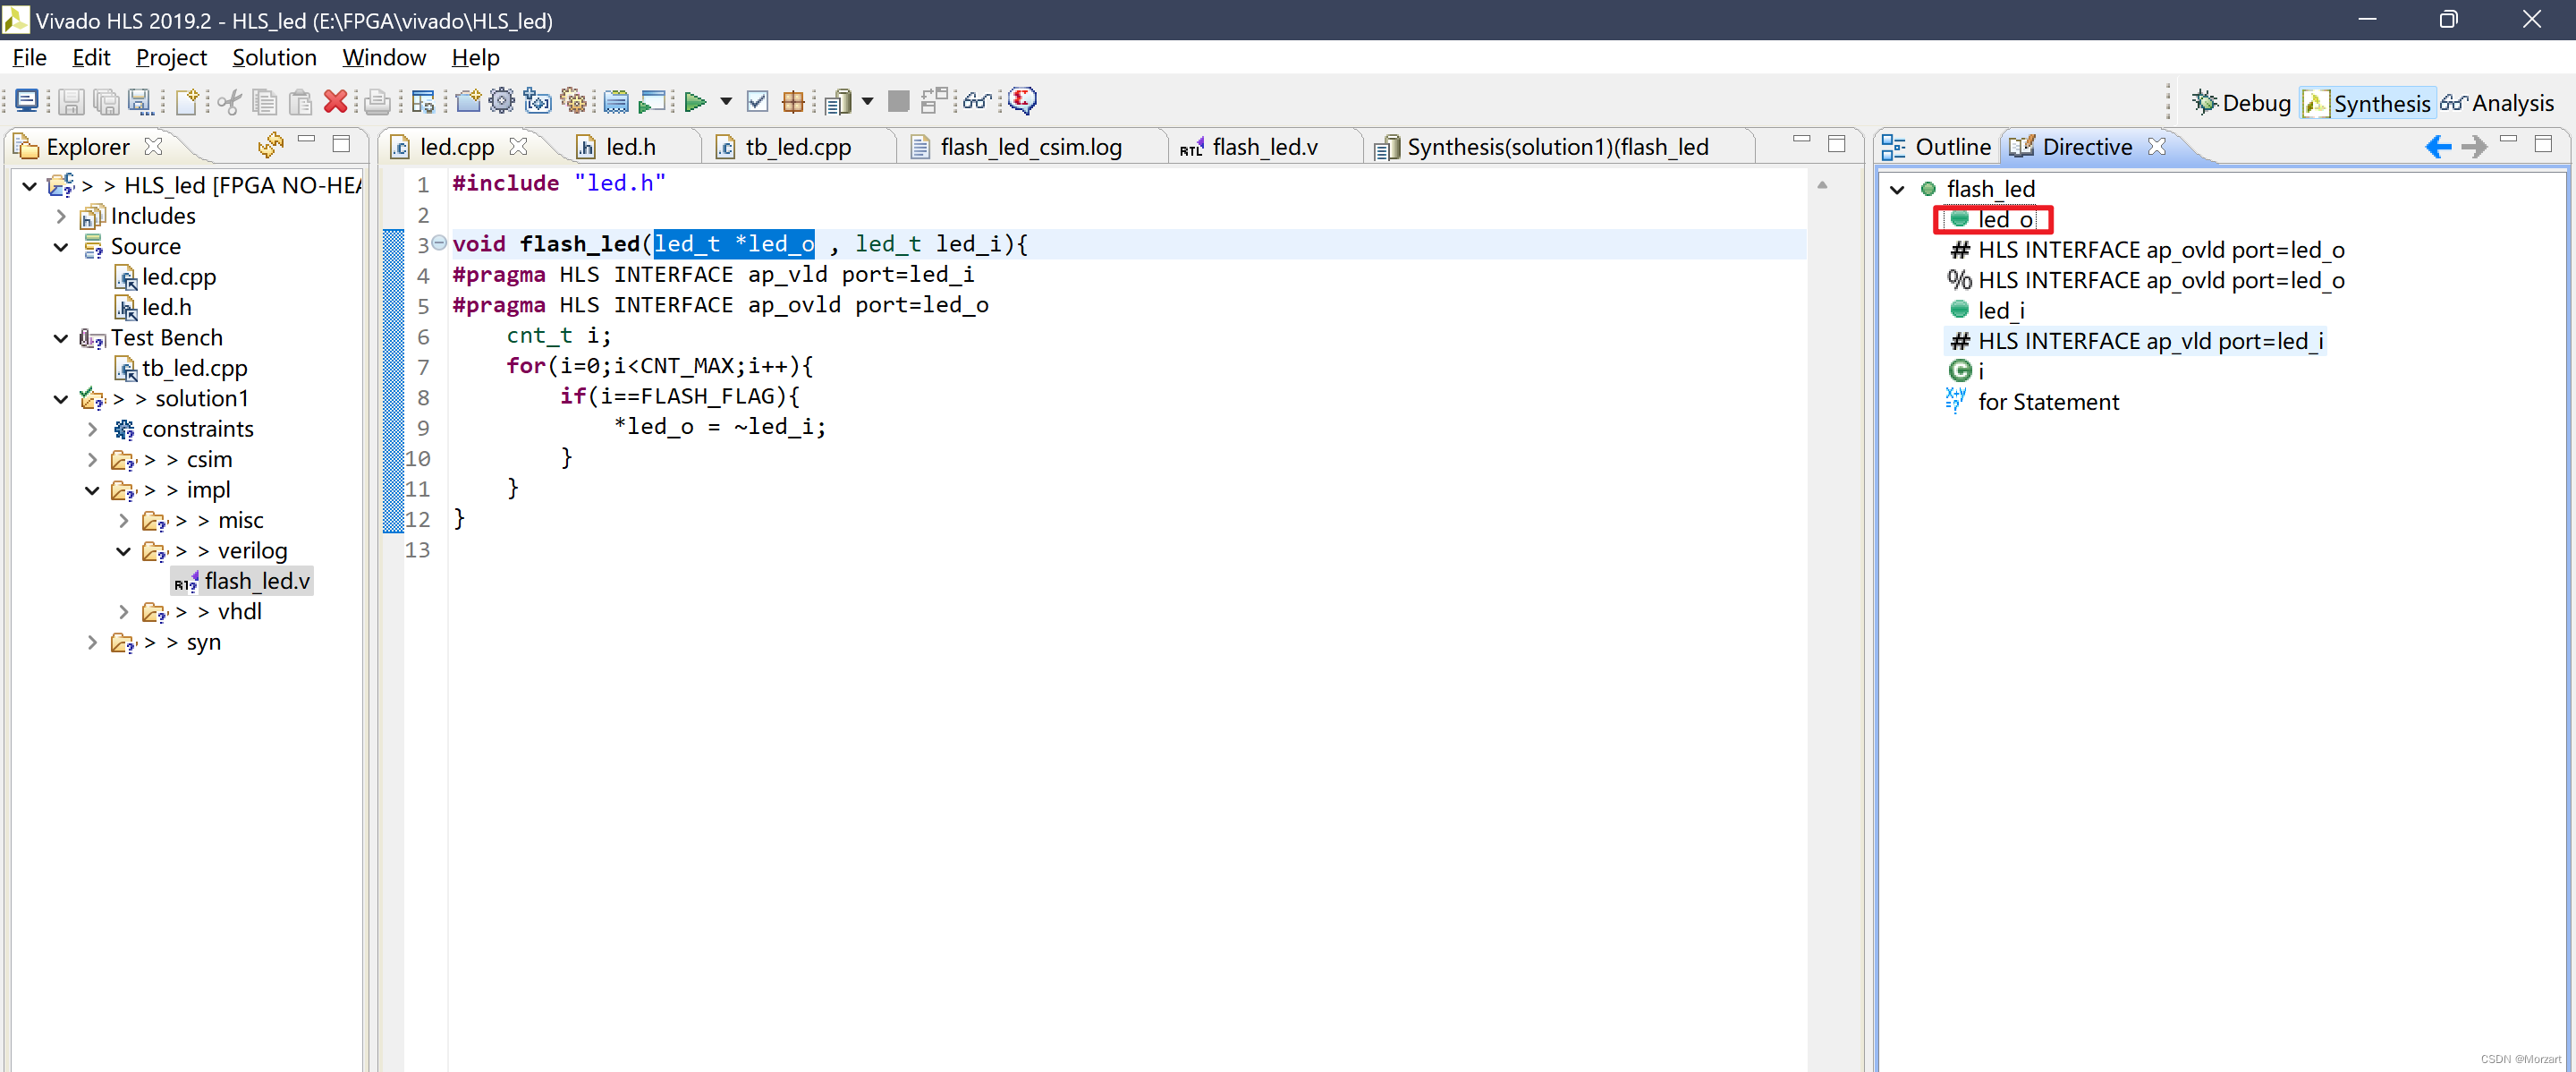Viewport: 2576px width, 1072px height.
Task: Click the Print icon in the toolbar
Action: point(378,101)
